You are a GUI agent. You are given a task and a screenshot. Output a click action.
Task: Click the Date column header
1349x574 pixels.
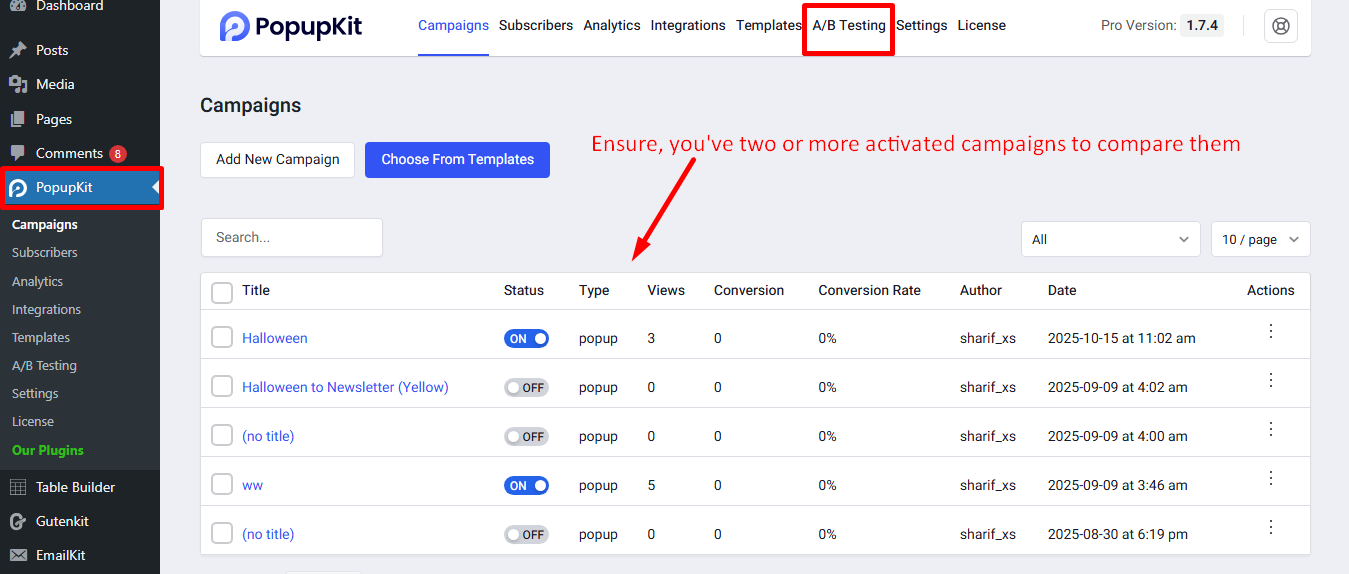[x=1062, y=290]
